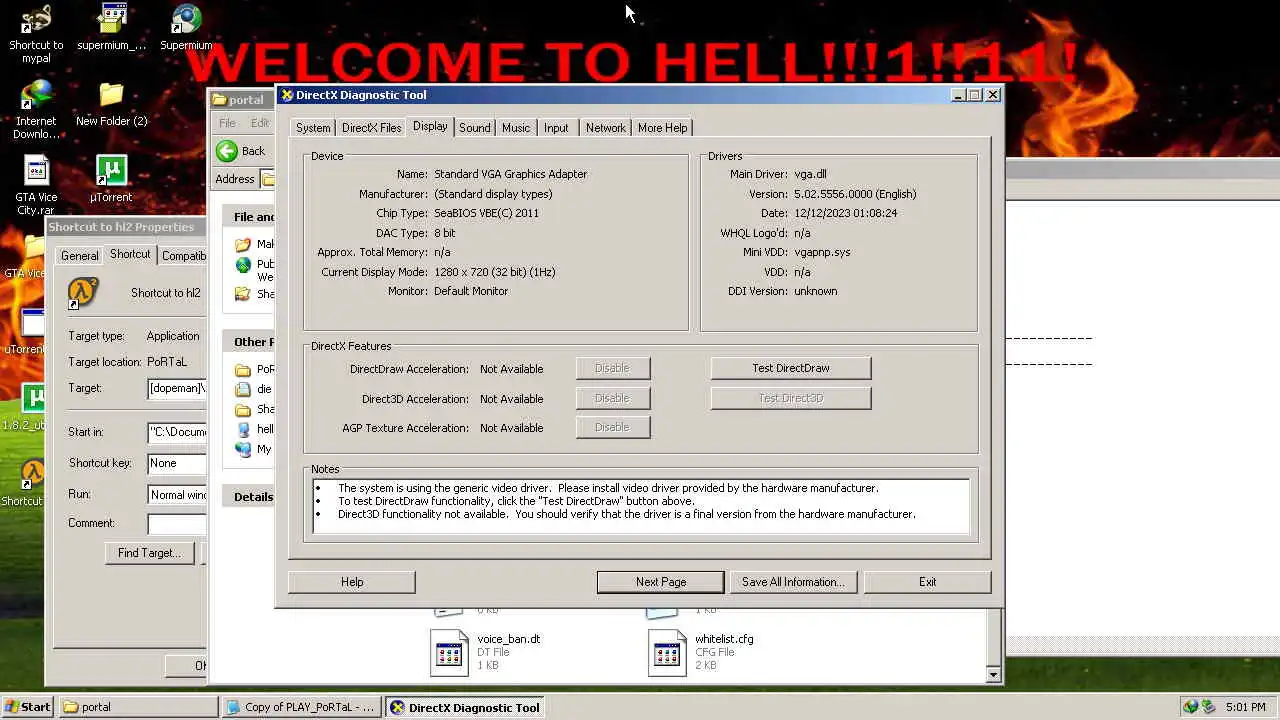Screen dimensions: 1280x720
Task: Click the Half-Life lambda icon in Properties dialog
Action: pos(83,293)
